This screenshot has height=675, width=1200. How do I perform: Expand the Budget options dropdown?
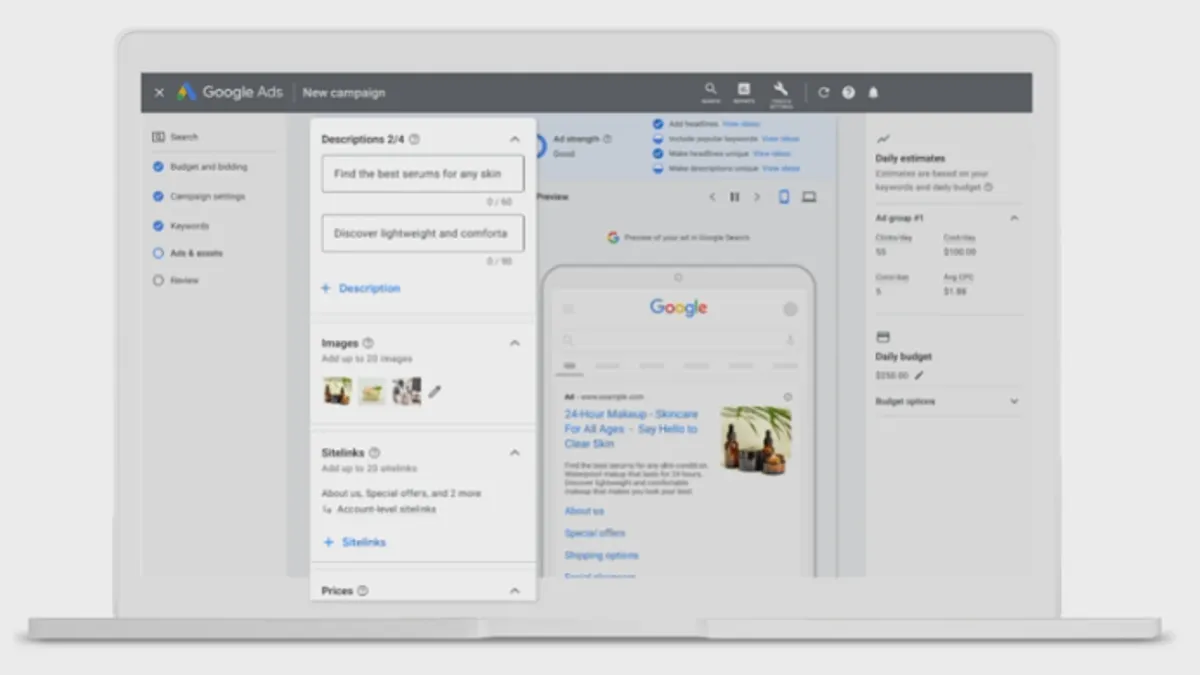pyautogui.click(x=1013, y=402)
